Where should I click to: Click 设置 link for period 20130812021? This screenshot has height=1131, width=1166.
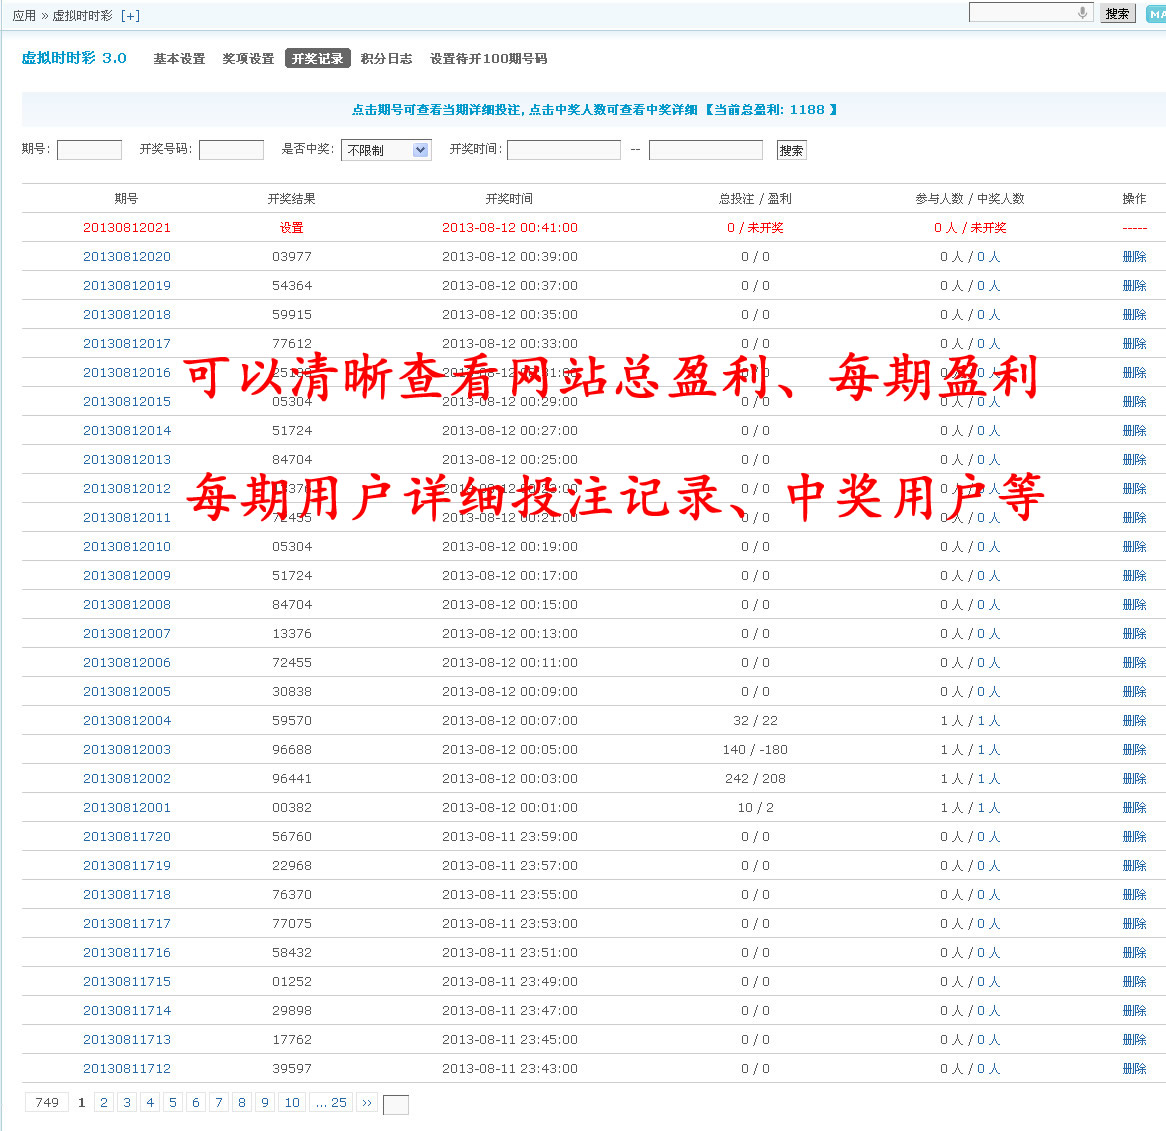(x=292, y=228)
